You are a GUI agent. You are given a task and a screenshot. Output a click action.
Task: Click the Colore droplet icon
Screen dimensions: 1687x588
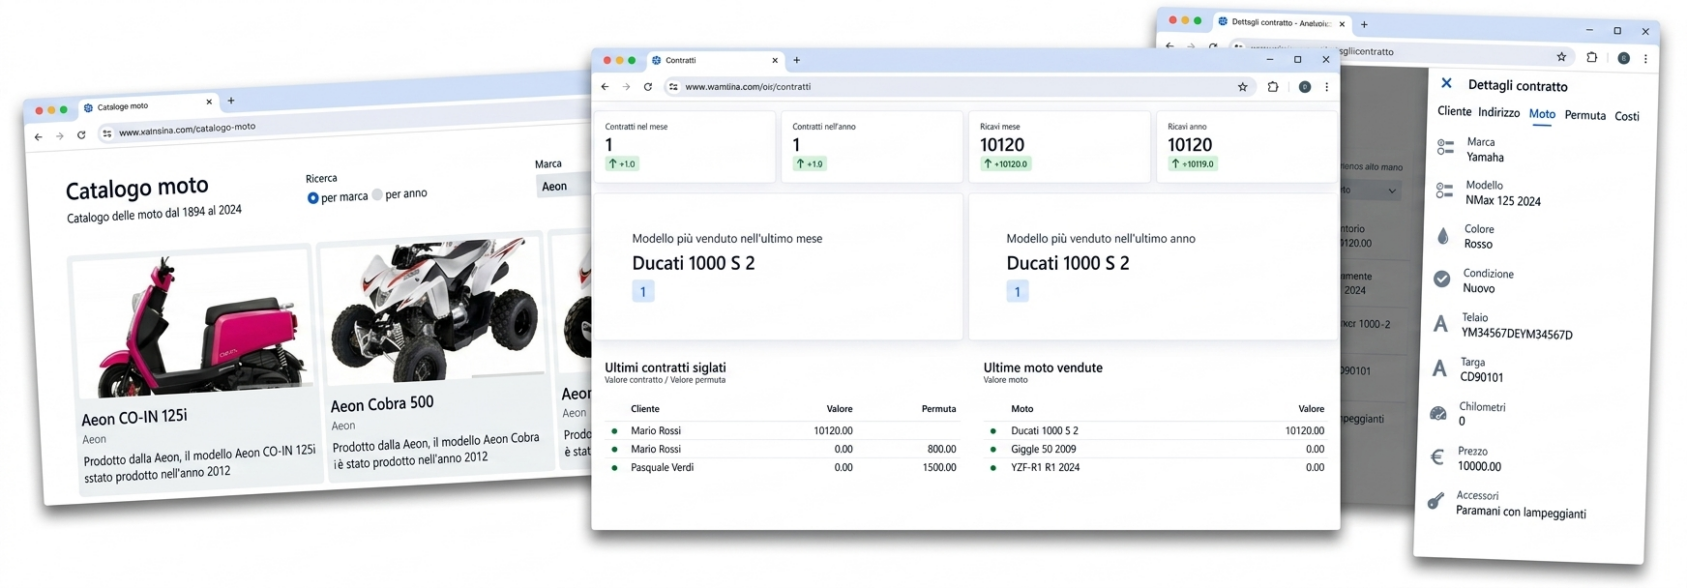tap(1443, 236)
